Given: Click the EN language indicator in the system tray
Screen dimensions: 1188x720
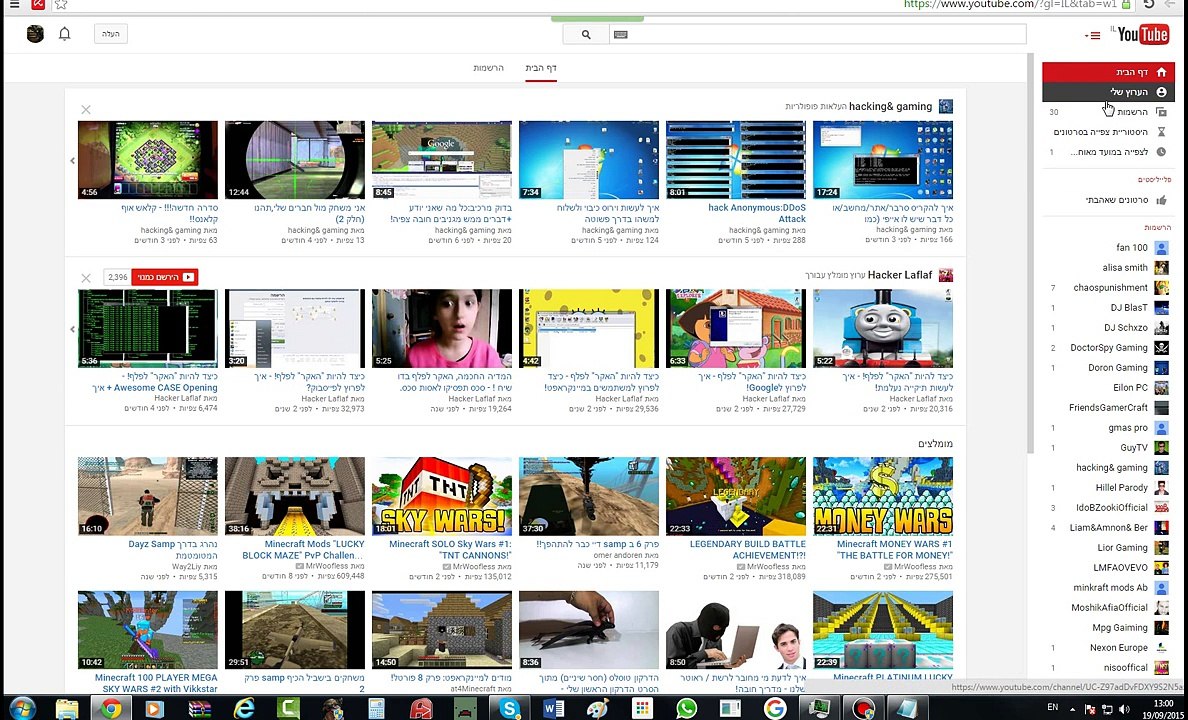Looking at the screenshot, I should (x=1052, y=707).
